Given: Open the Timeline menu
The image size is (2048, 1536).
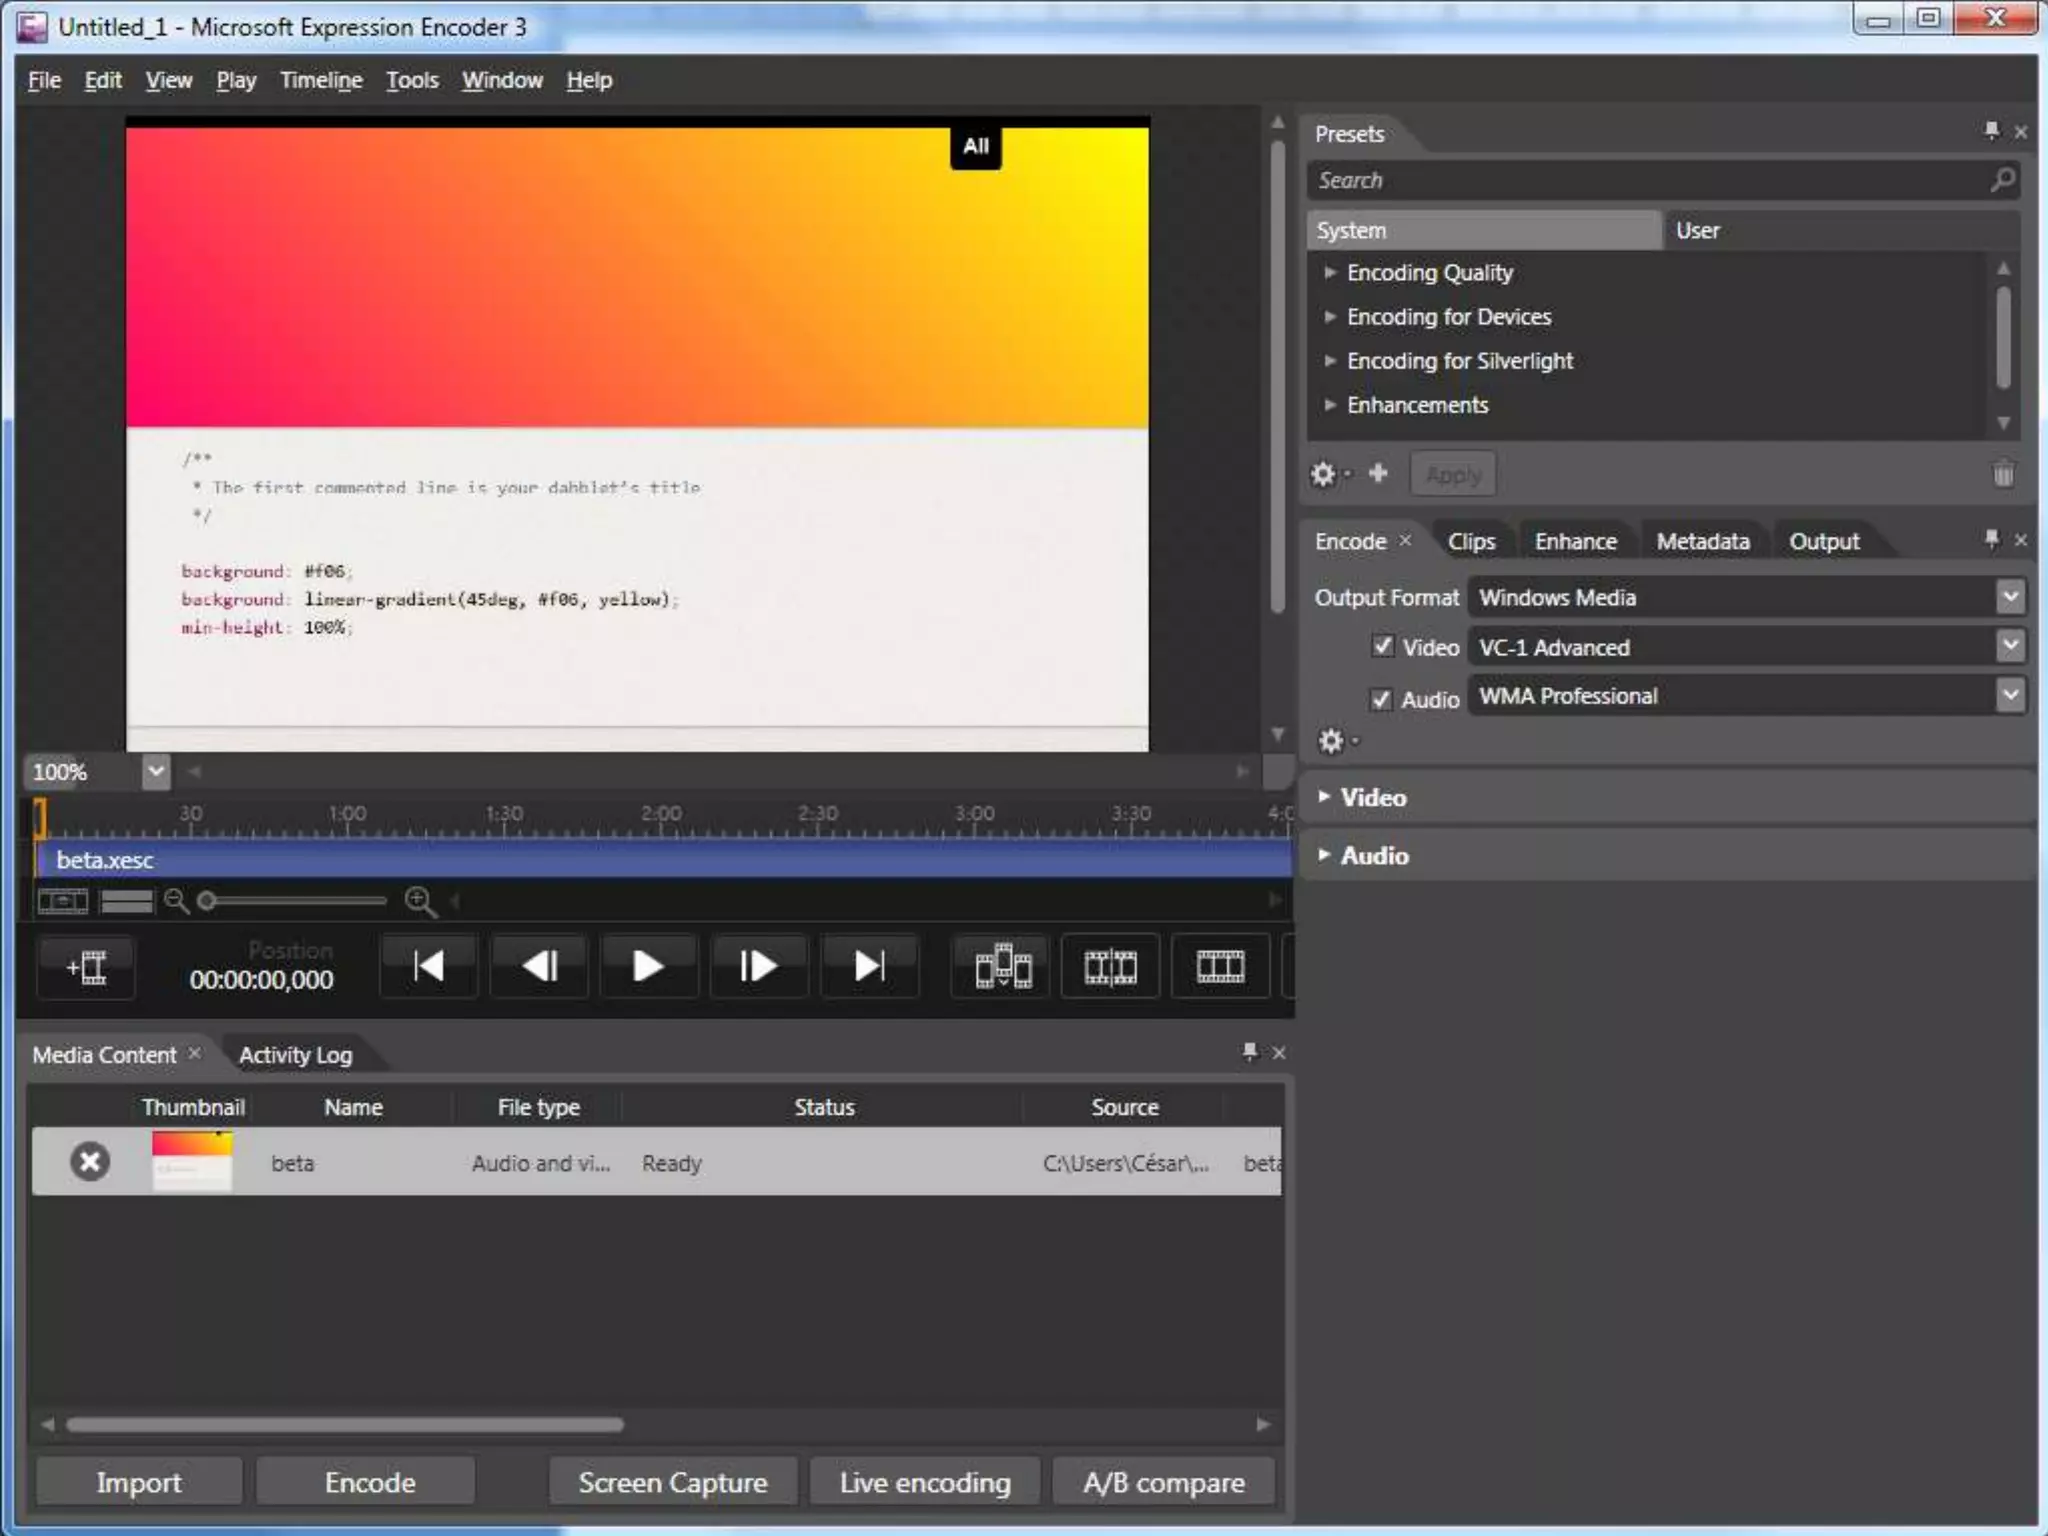Looking at the screenshot, I should 321,80.
